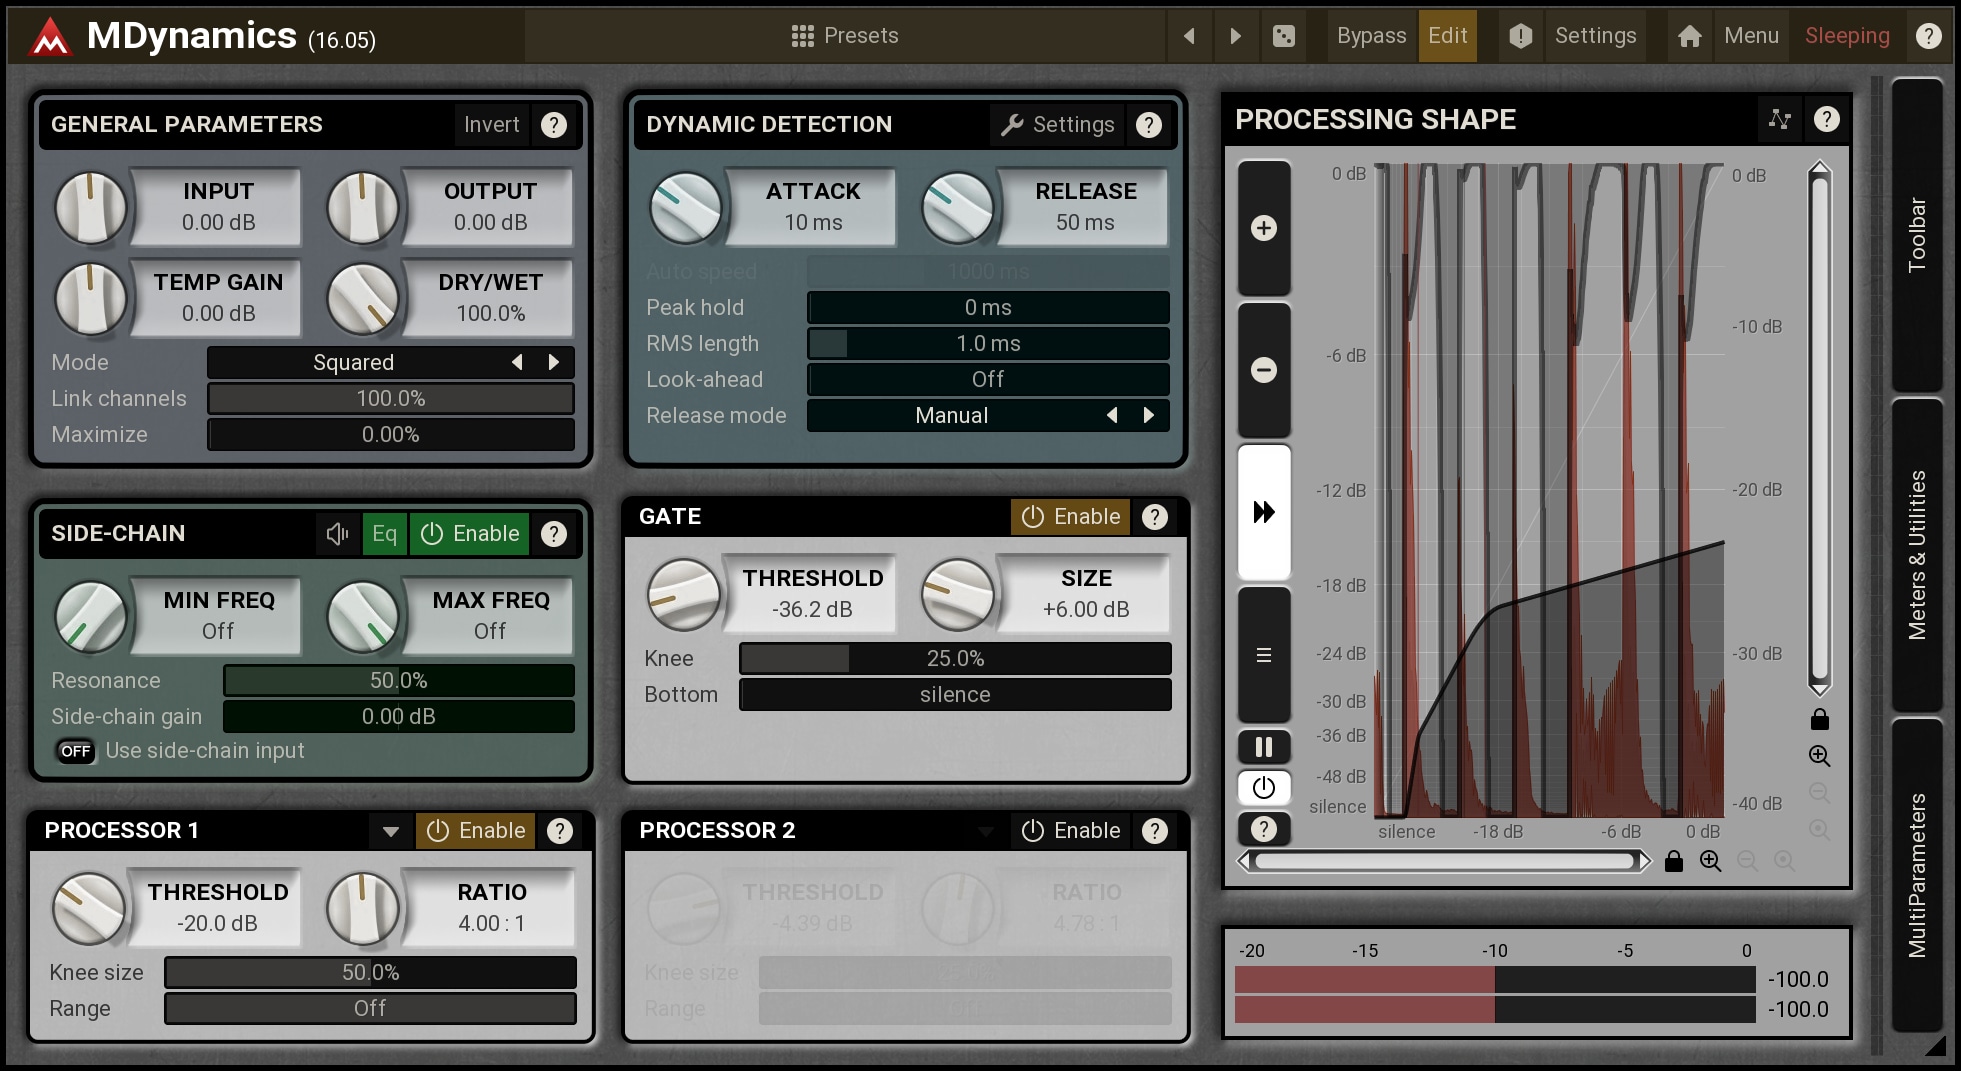Viewport: 1961px width, 1071px height.
Task: Open Dynamic Detection Settings
Action: pyautogui.click(x=1058, y=125)
